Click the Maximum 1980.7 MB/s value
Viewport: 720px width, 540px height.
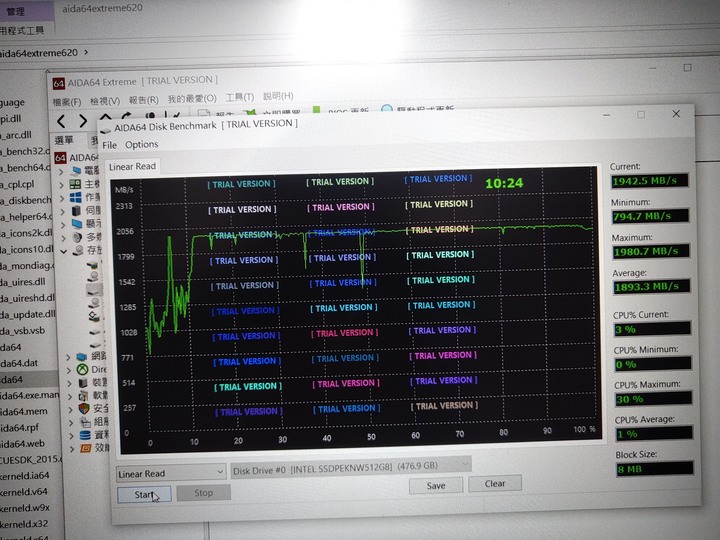pos(652,251)
